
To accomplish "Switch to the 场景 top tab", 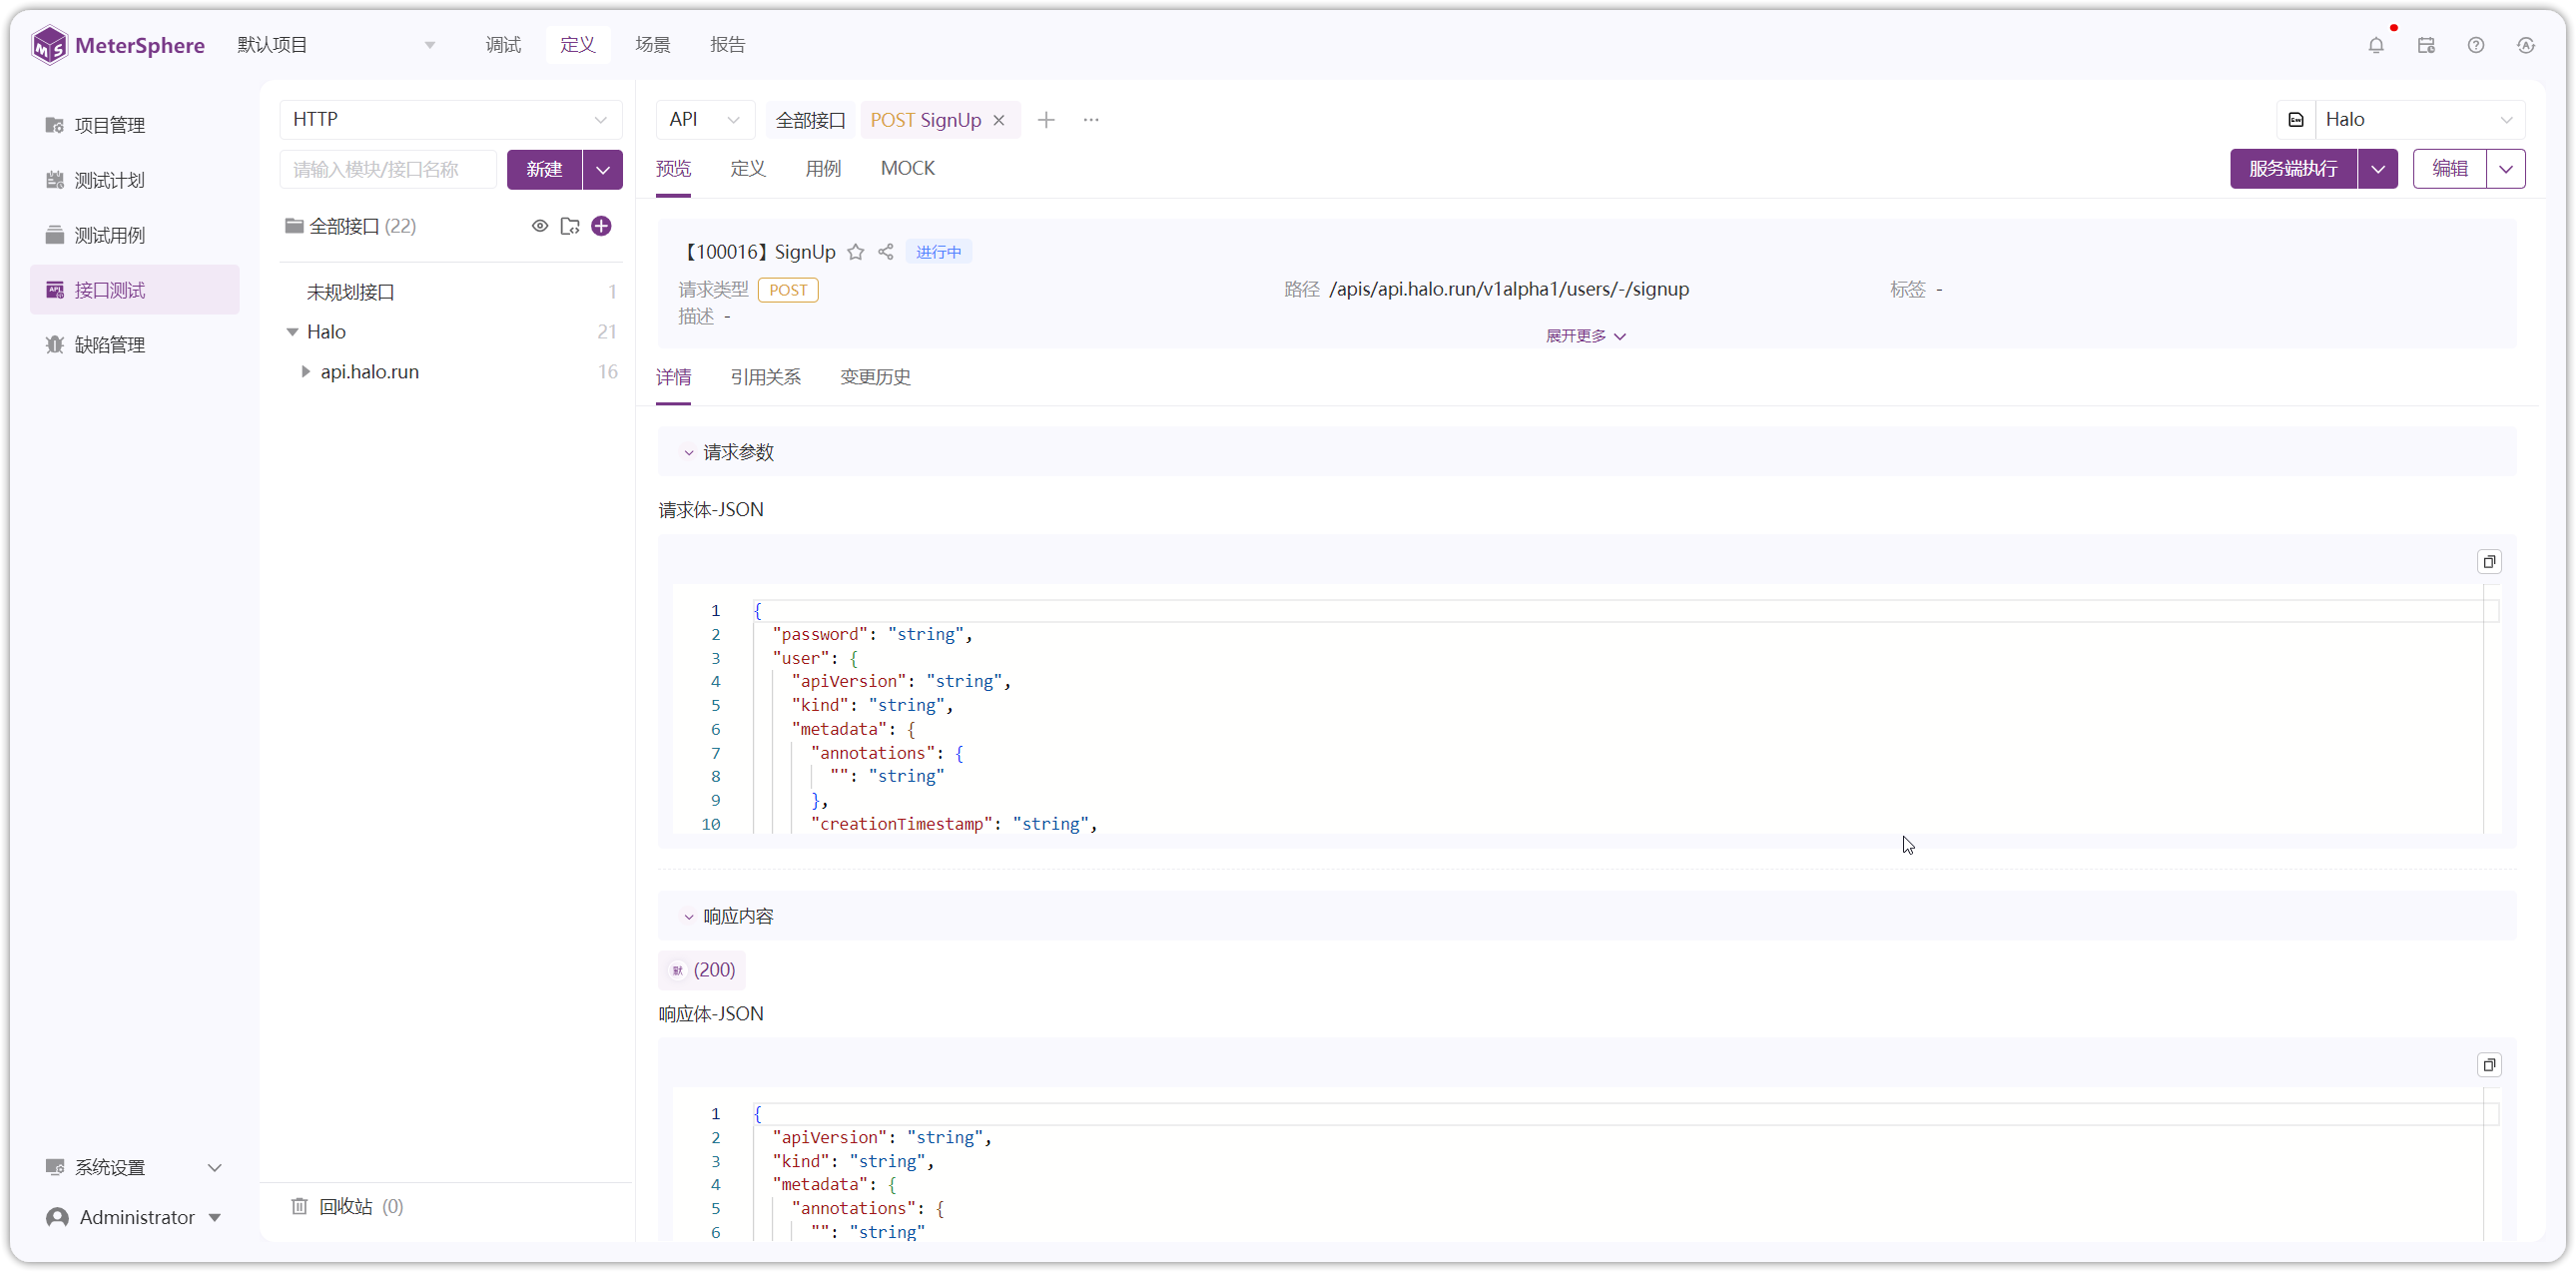I will point(652,45).
